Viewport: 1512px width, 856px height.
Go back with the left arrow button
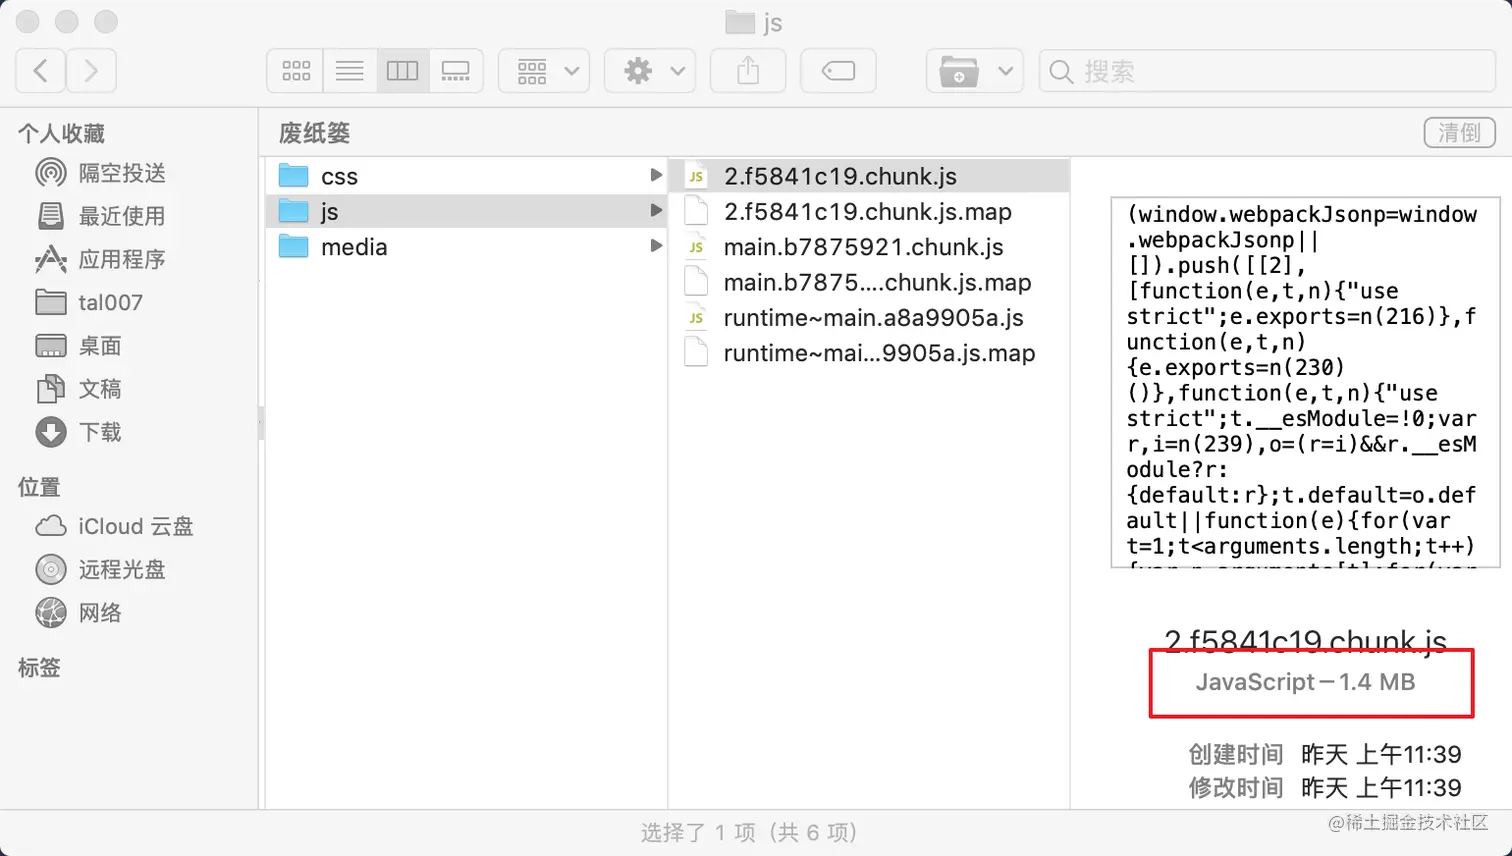[41, 71]
